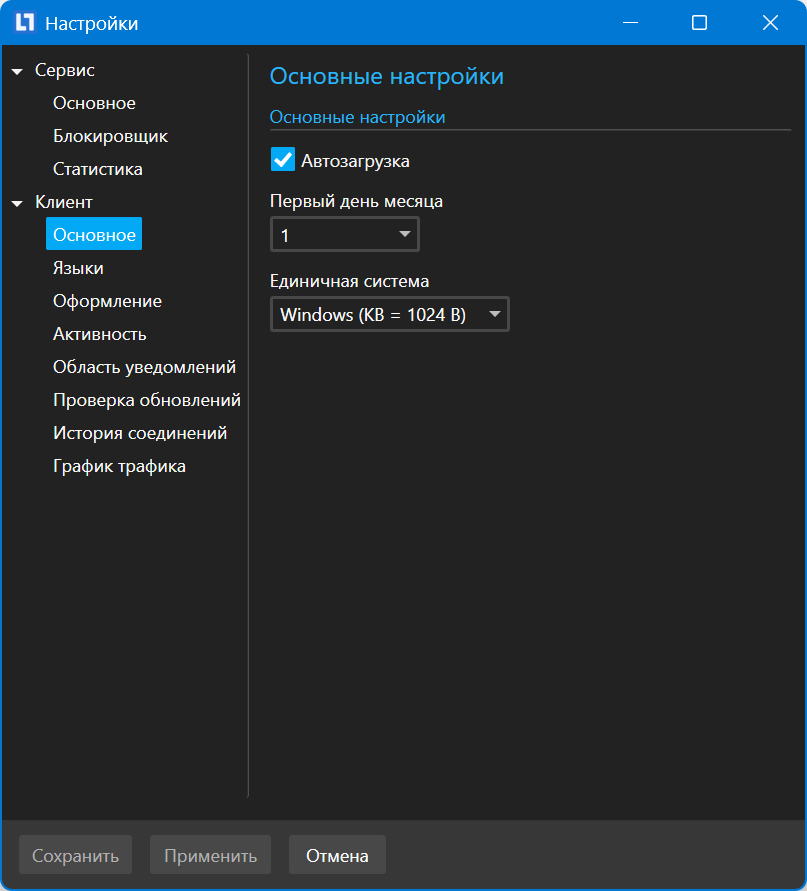This screenshot has width=807, height=891.
Task: Select График трафика in sidebar
Action: click(x=119, y=466)
